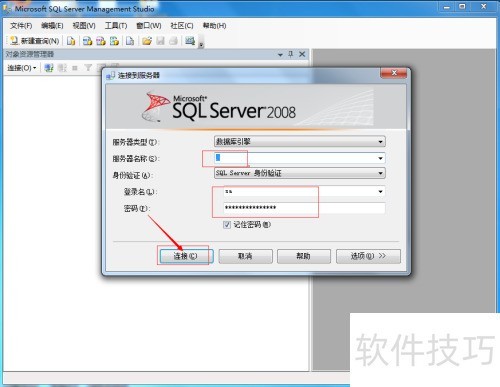Toggle auto-hide pin on Object Explorer panel
This screenshot has width=500, height=387.
[x=291, y=54]
